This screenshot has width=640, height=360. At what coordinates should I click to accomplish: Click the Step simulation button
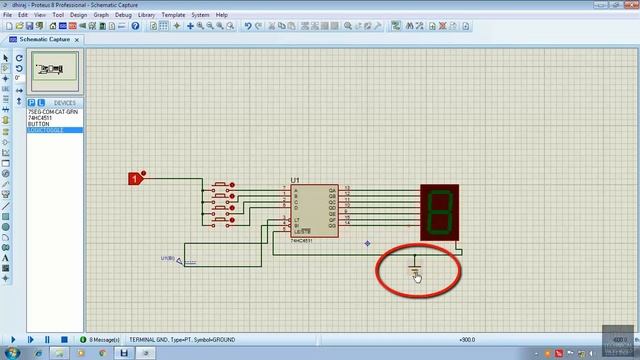pos(30,340)
